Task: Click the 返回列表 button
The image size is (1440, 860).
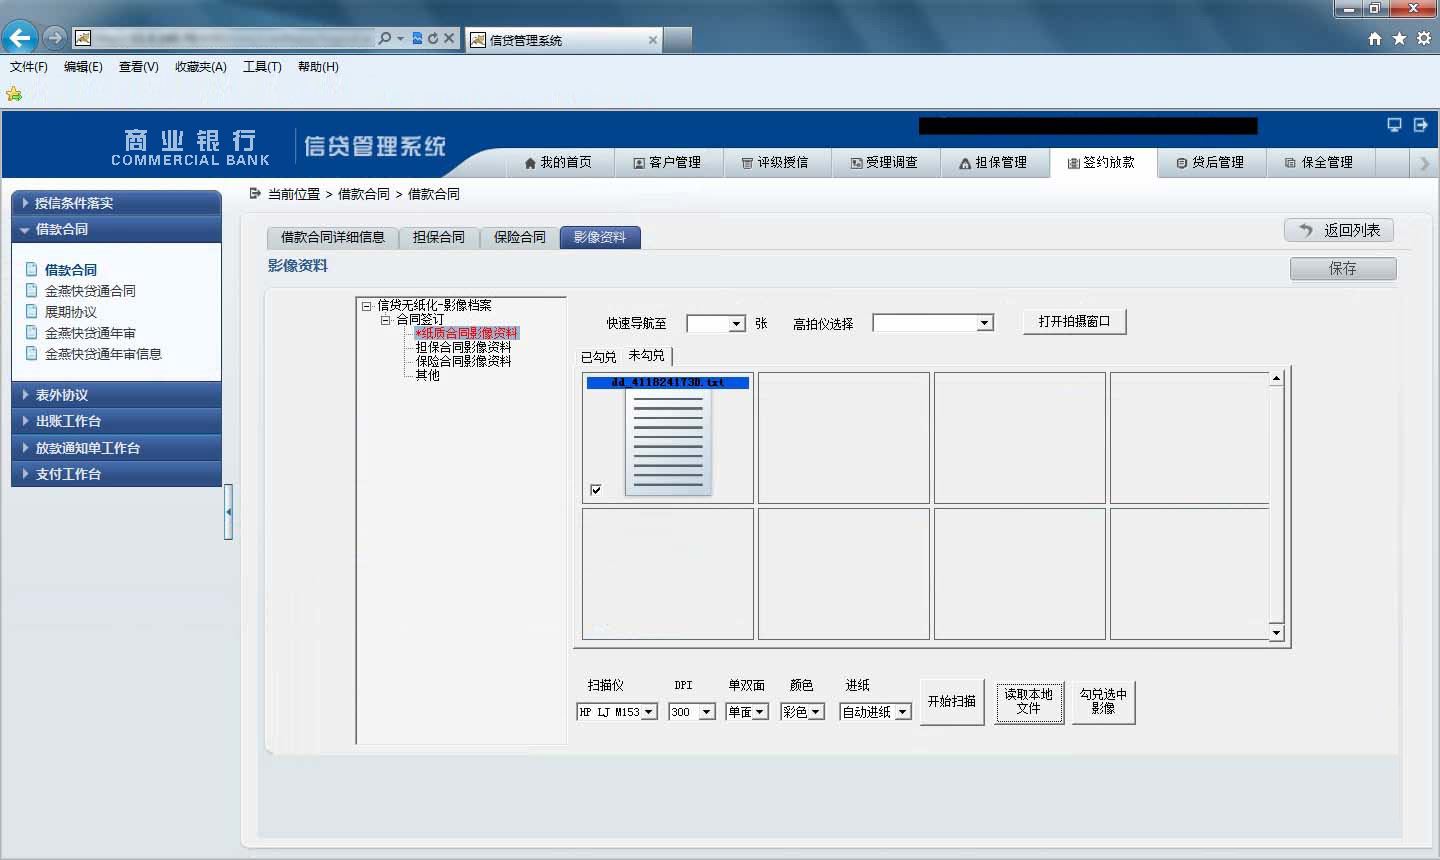Action: 1339,230
